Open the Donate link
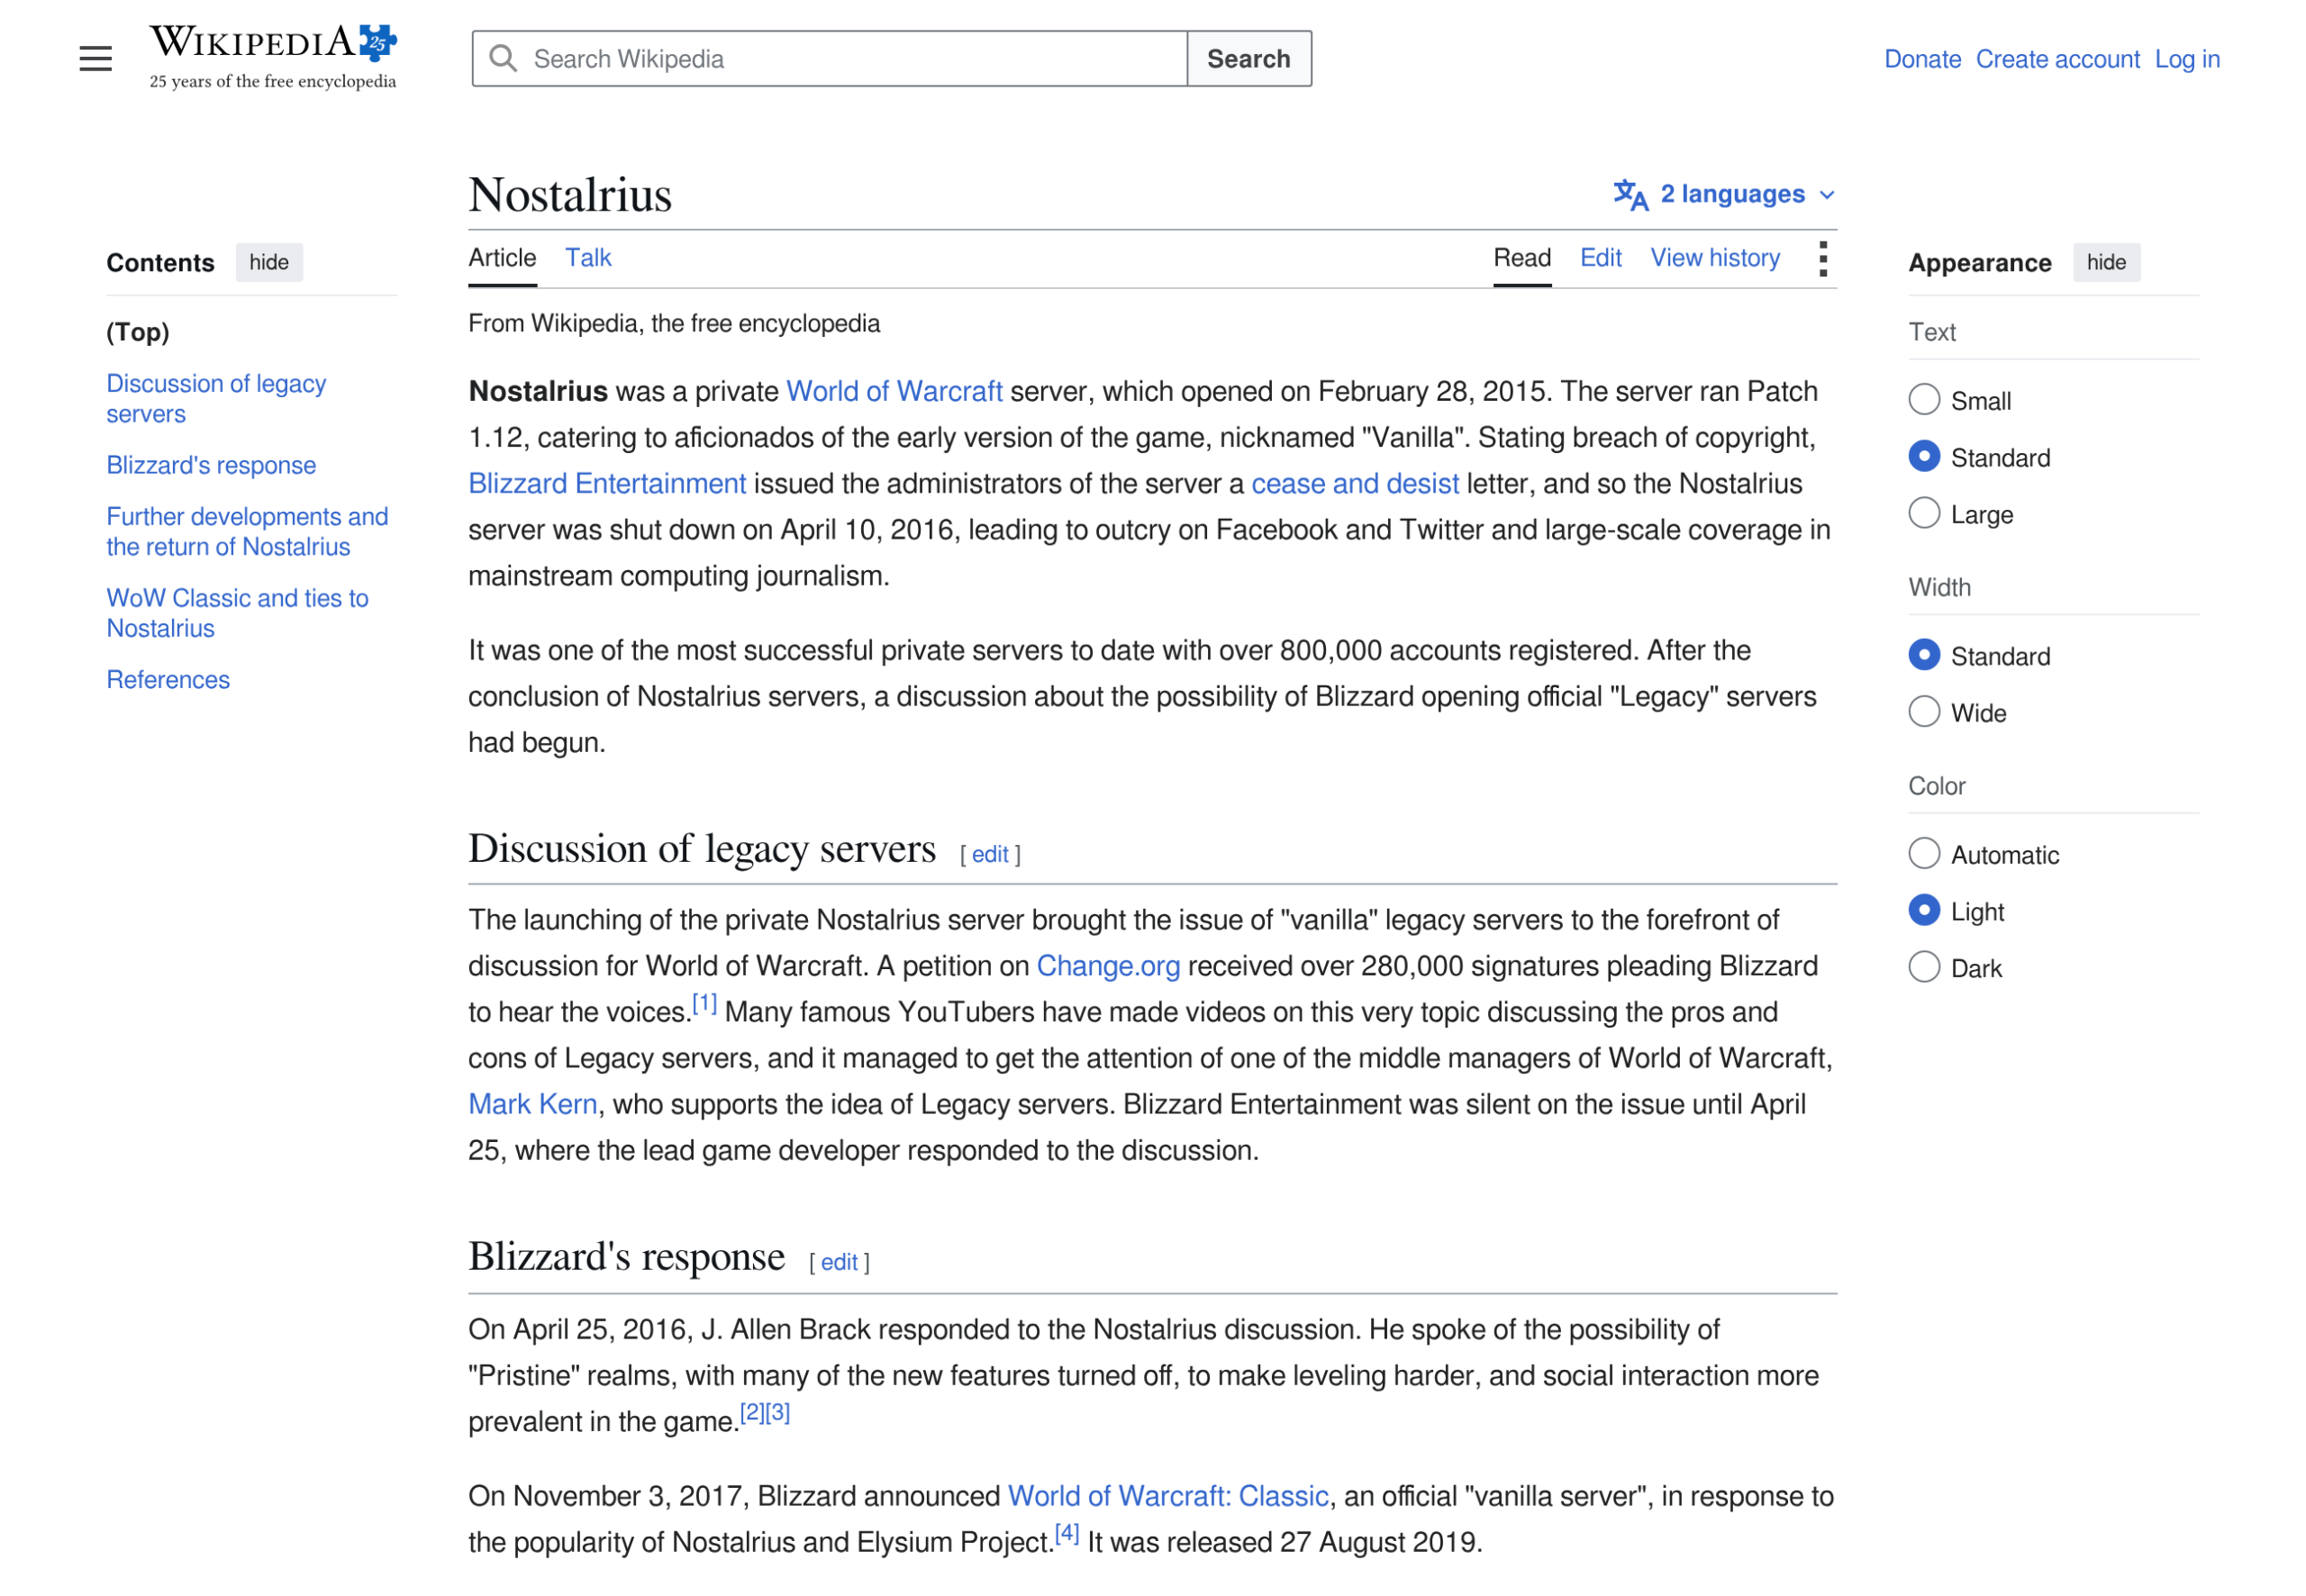2306x1596 pixels. [1922, 59]
